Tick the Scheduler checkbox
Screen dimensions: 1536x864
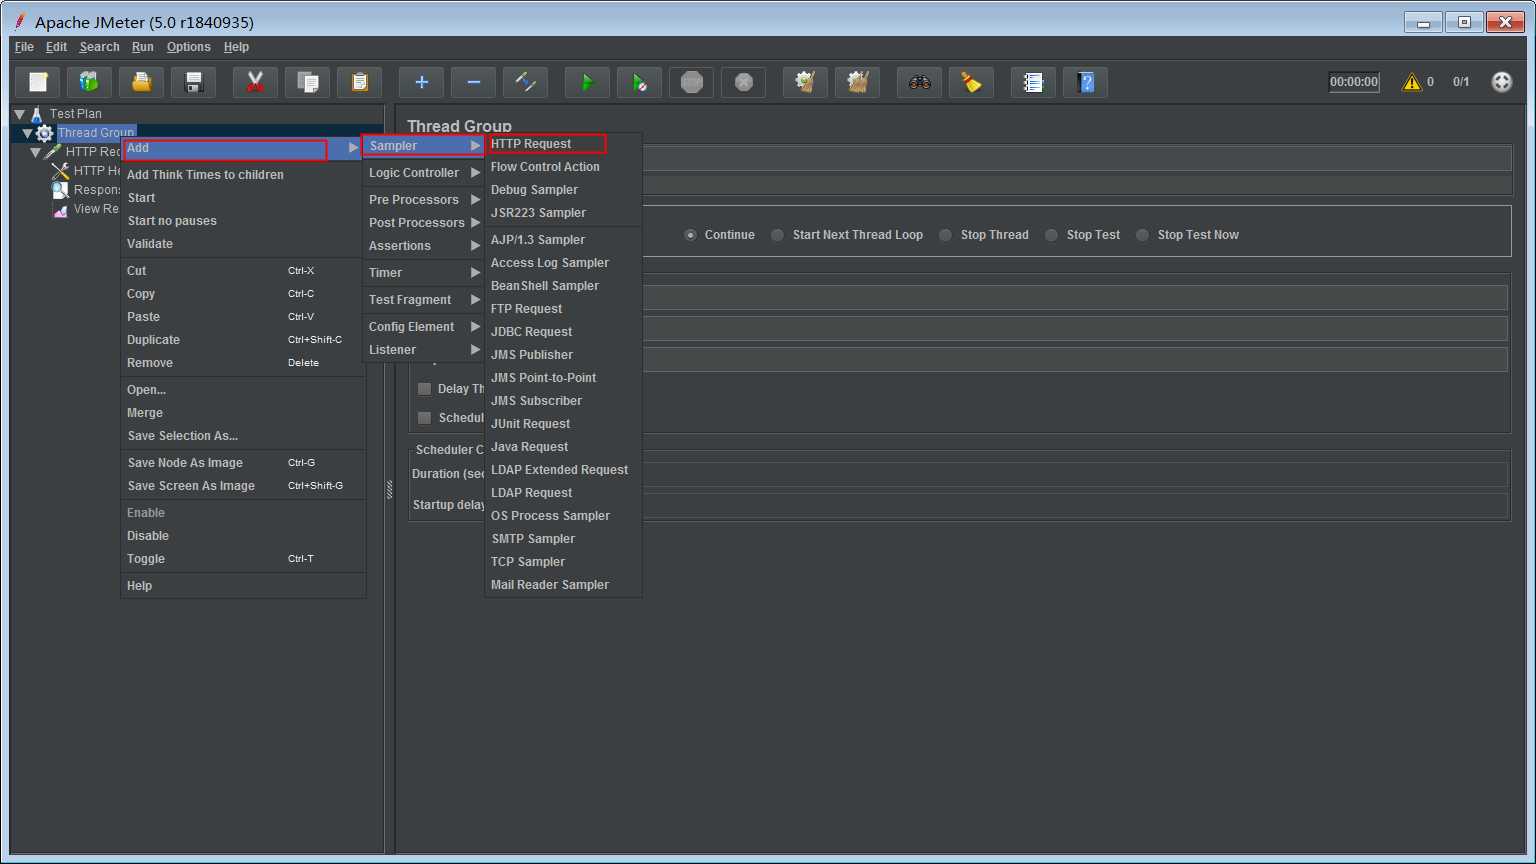click(424, 418)
